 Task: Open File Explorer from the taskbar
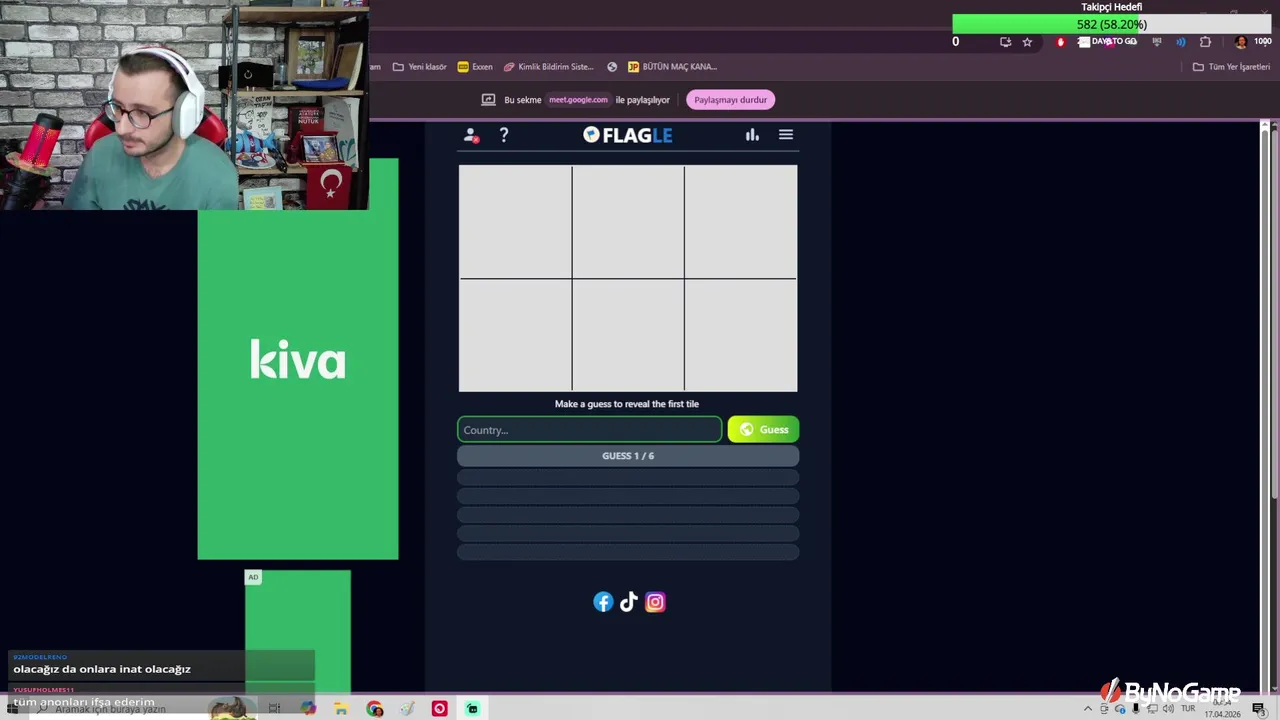341,709
